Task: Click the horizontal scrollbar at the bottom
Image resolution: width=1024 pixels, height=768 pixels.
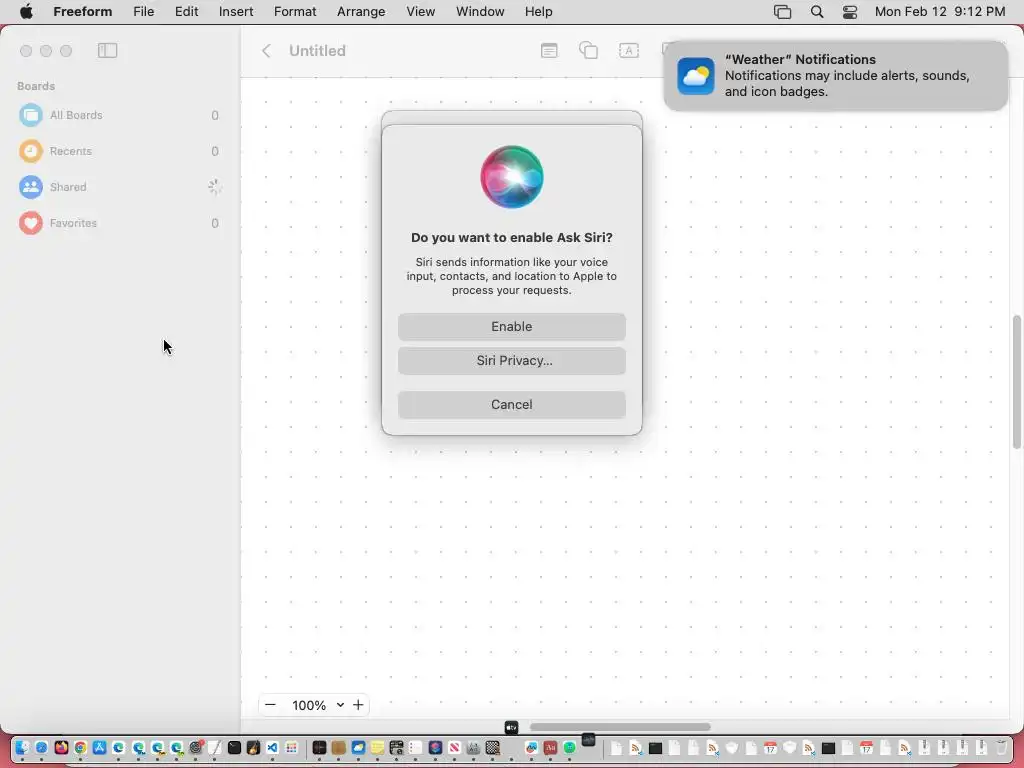Action: pos(620,727)
